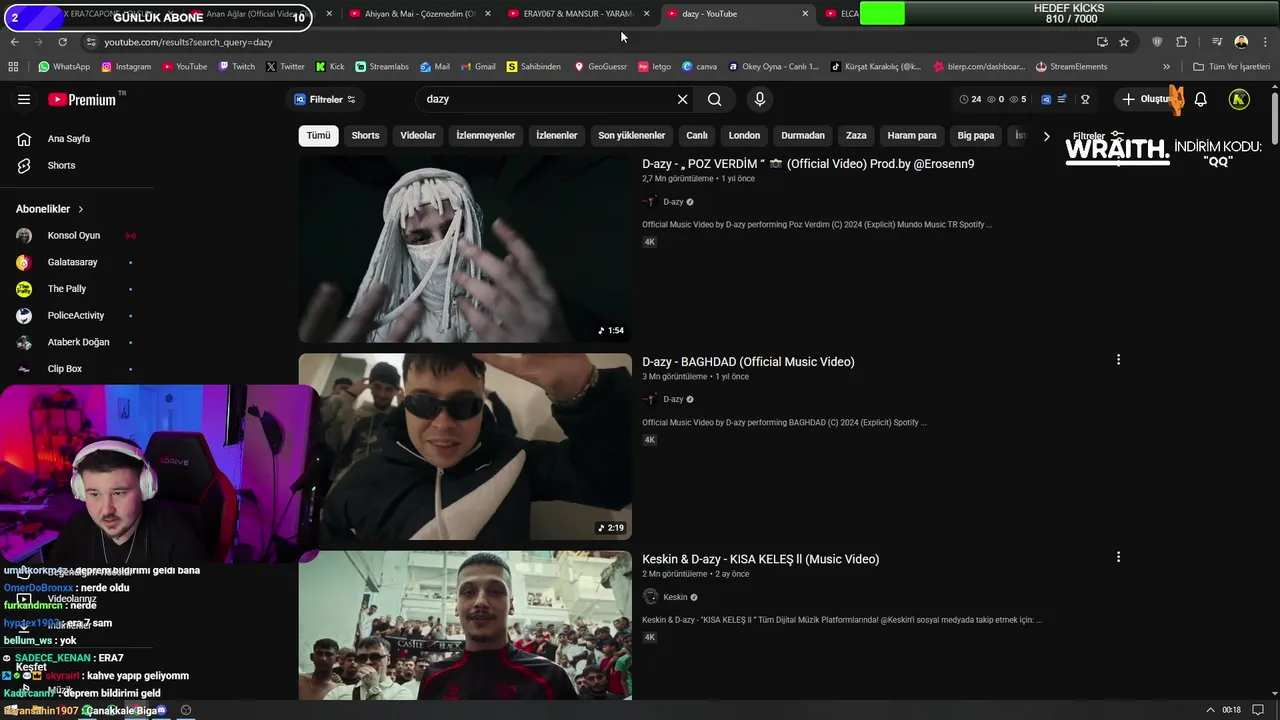The height and width of the screenshot is (720, 1280).
Task: Open Streamlabs bookmark
Action: tap(381, 67)
